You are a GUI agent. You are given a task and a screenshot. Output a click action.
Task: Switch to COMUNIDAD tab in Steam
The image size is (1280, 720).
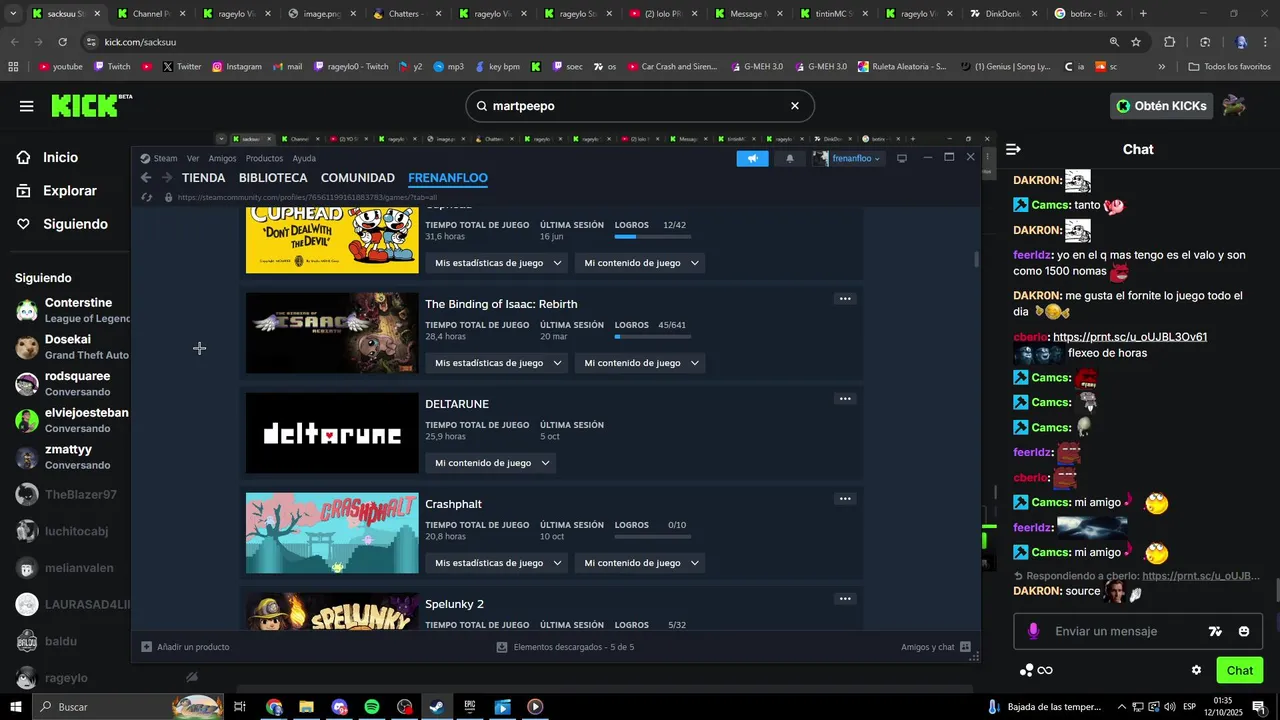click(x=358, y=178)
